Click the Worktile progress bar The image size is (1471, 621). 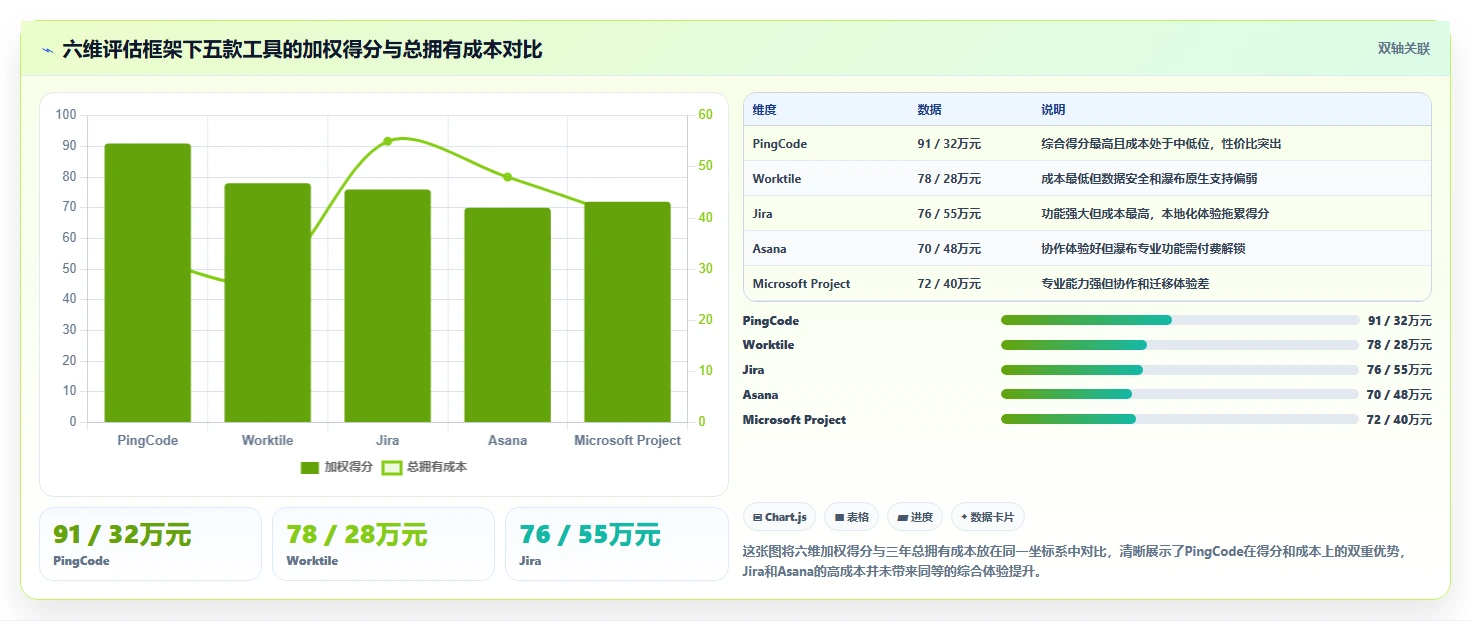click(1180, 345)
